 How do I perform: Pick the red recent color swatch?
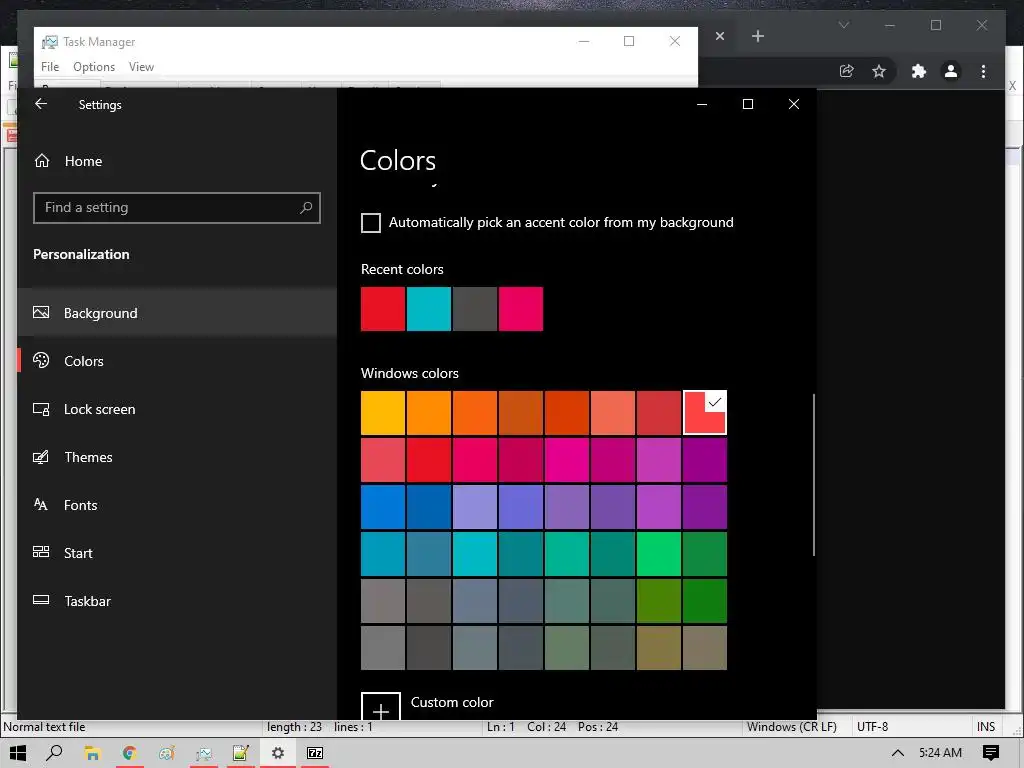(383, 309)
